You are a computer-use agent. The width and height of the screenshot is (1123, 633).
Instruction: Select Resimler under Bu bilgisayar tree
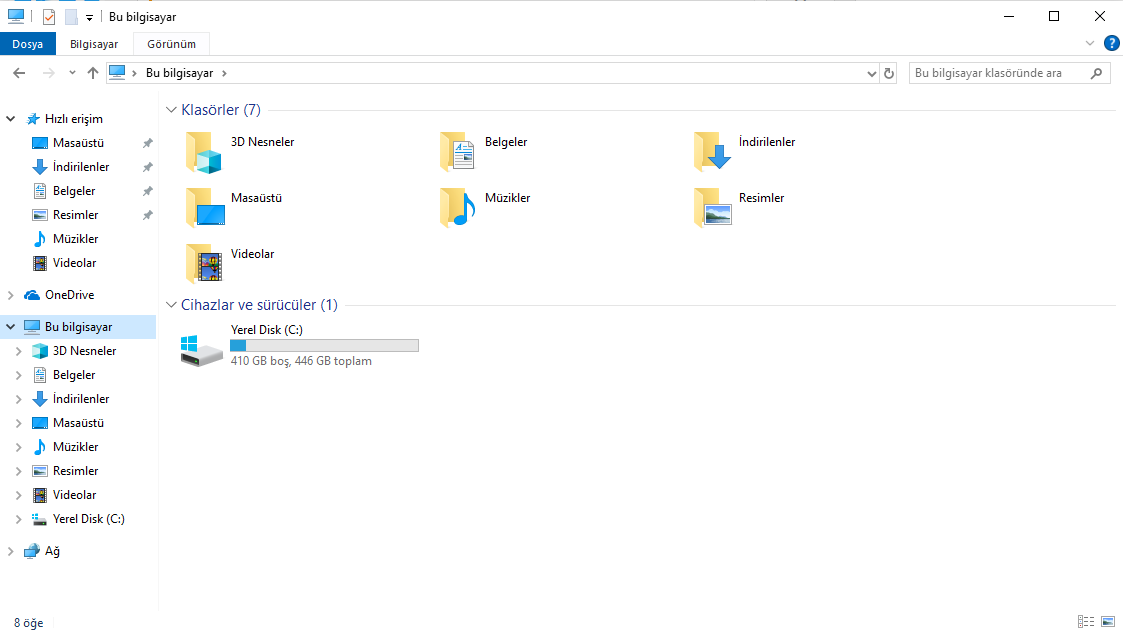[x=75, y=471]
